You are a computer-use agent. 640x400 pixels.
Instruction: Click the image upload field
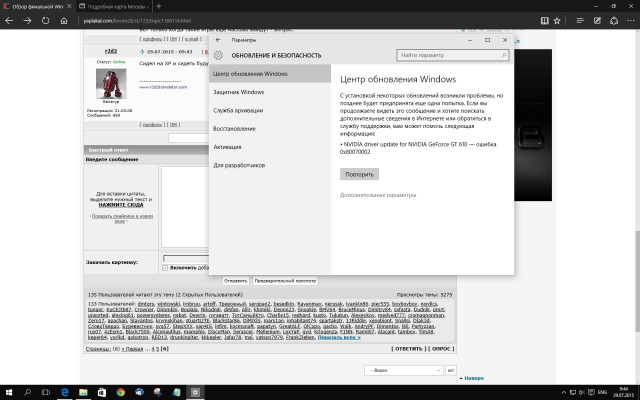pos(186,258)
